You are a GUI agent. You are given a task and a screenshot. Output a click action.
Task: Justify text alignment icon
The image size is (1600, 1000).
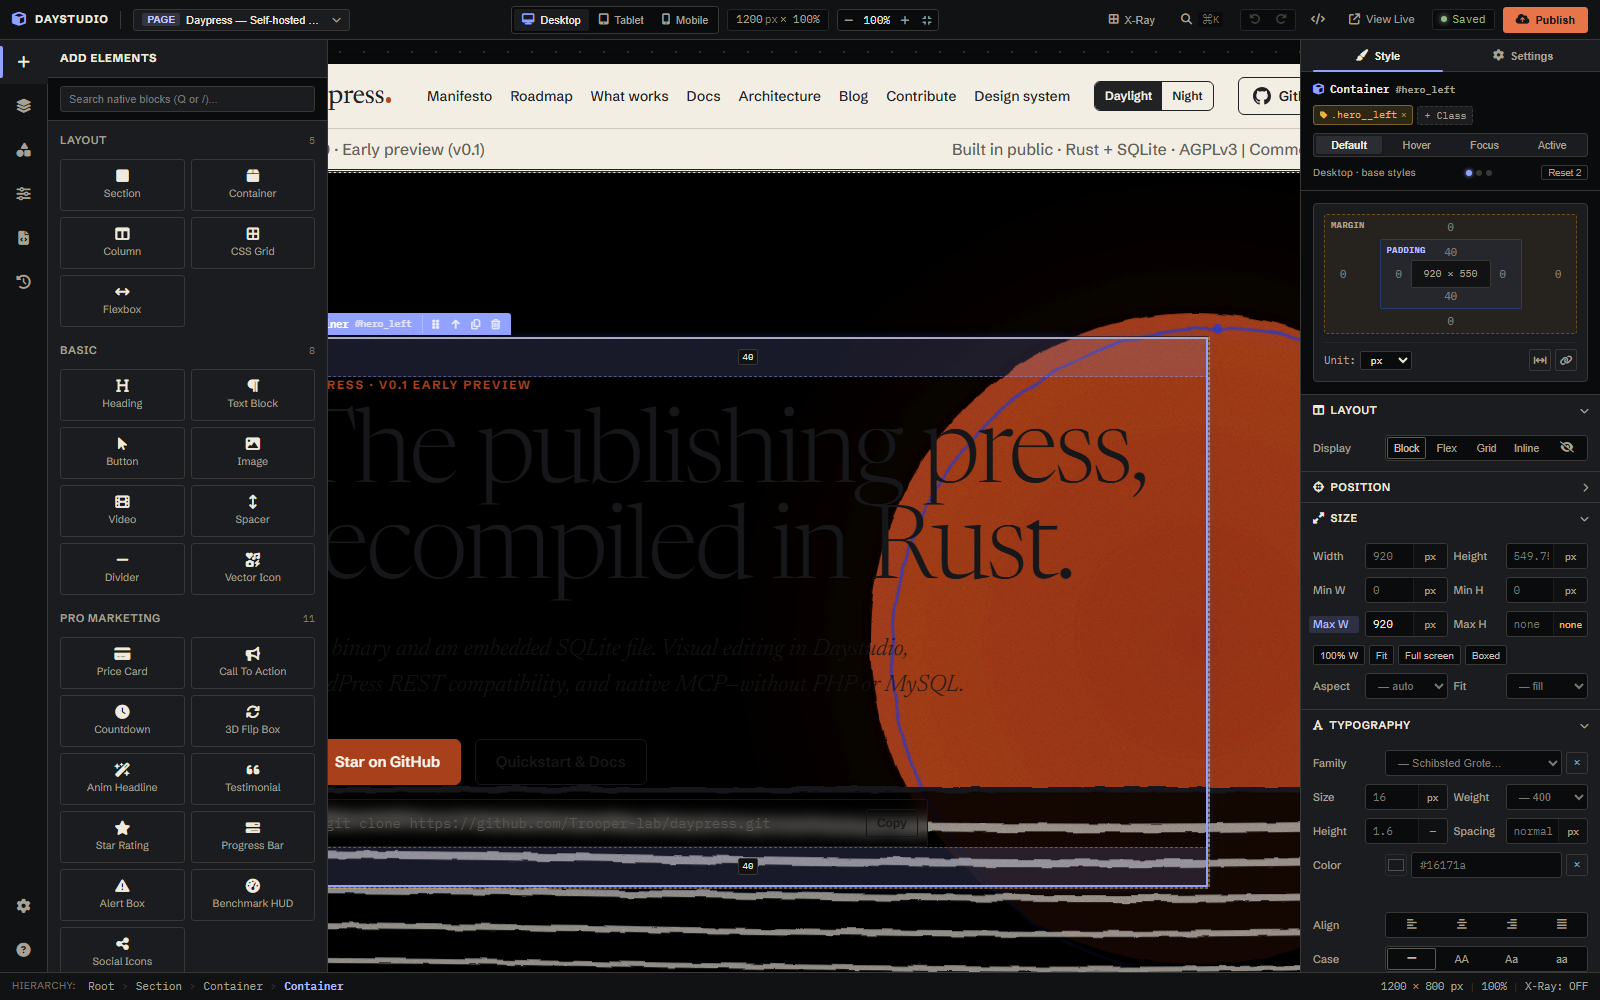pyautogui.click(x=1562, y=925)
